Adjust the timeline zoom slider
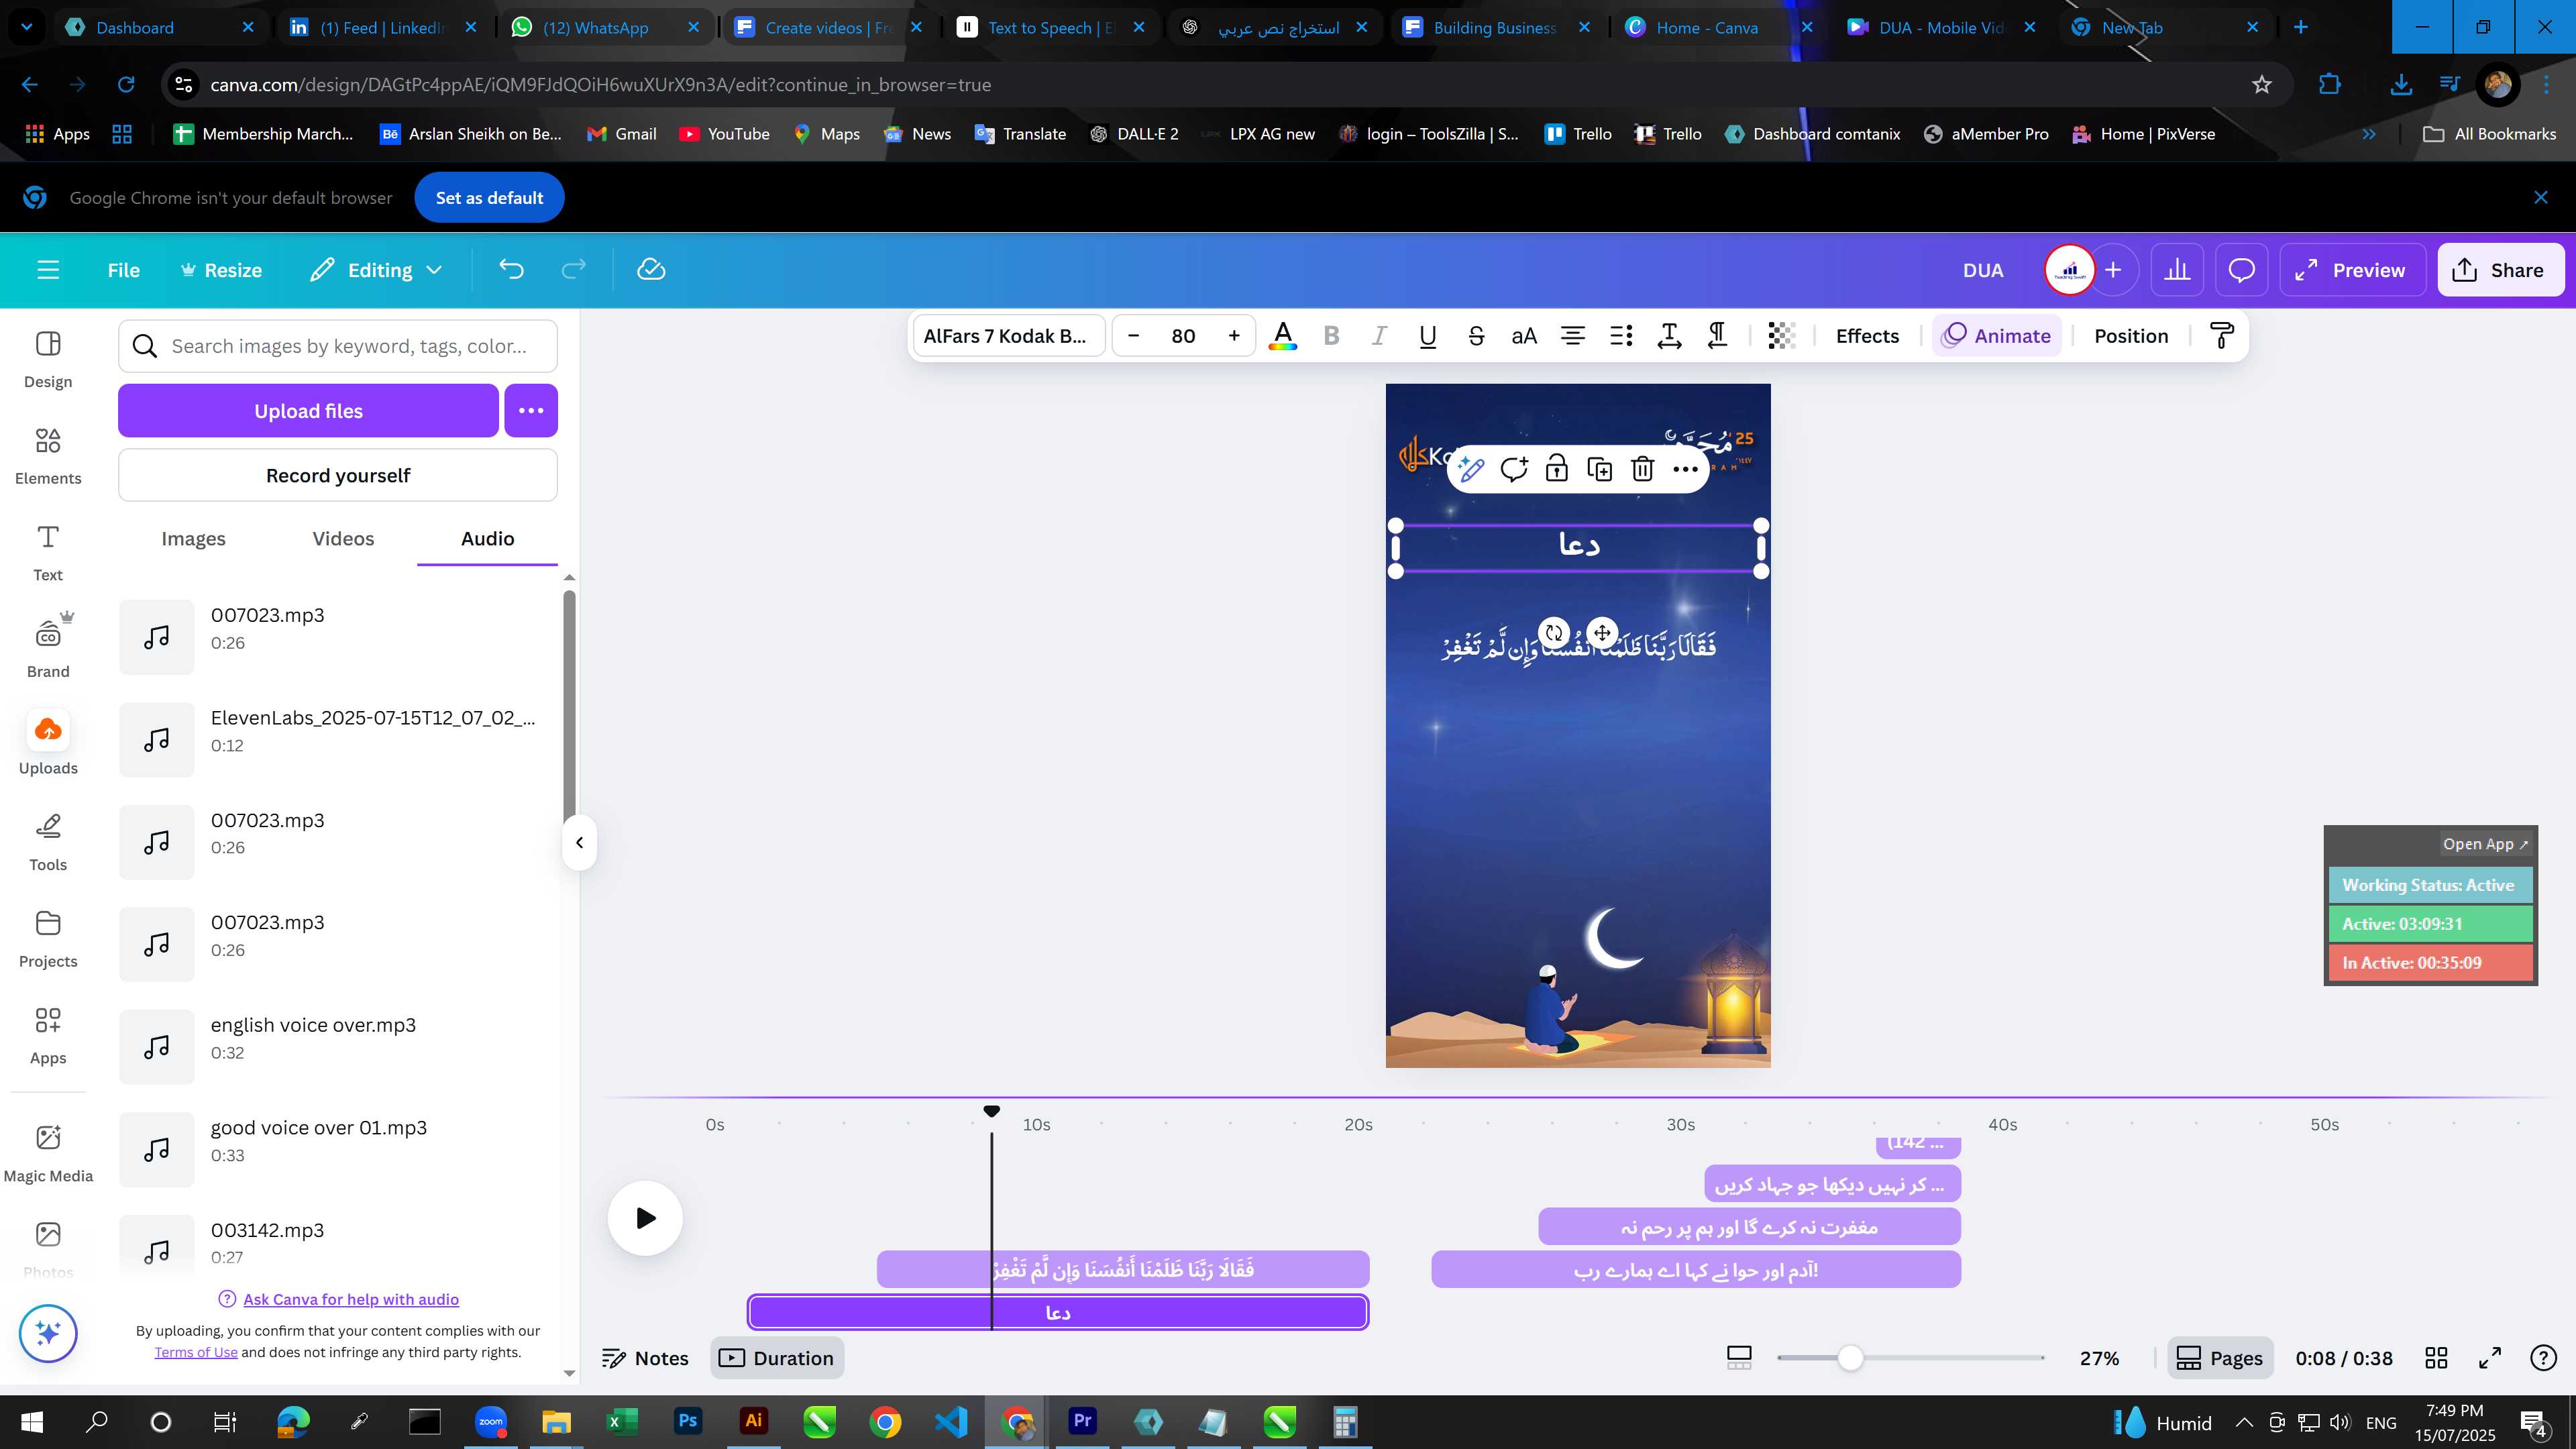This screenshot has width=2576, height=1449. (x=1850, y=1357)
